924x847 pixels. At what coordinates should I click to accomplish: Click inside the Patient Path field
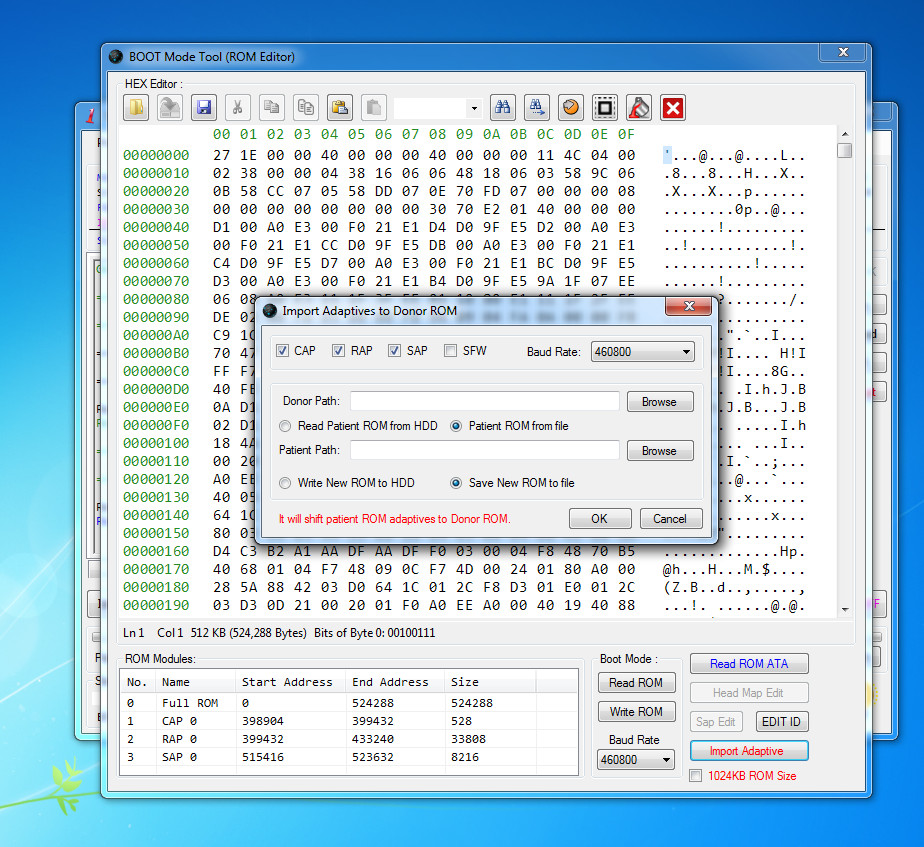[484, 450]
